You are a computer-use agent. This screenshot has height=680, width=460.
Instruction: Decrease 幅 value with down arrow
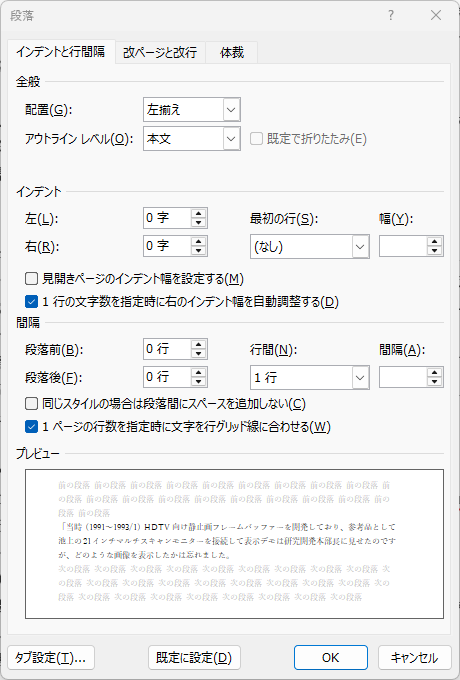pos(434,252)
